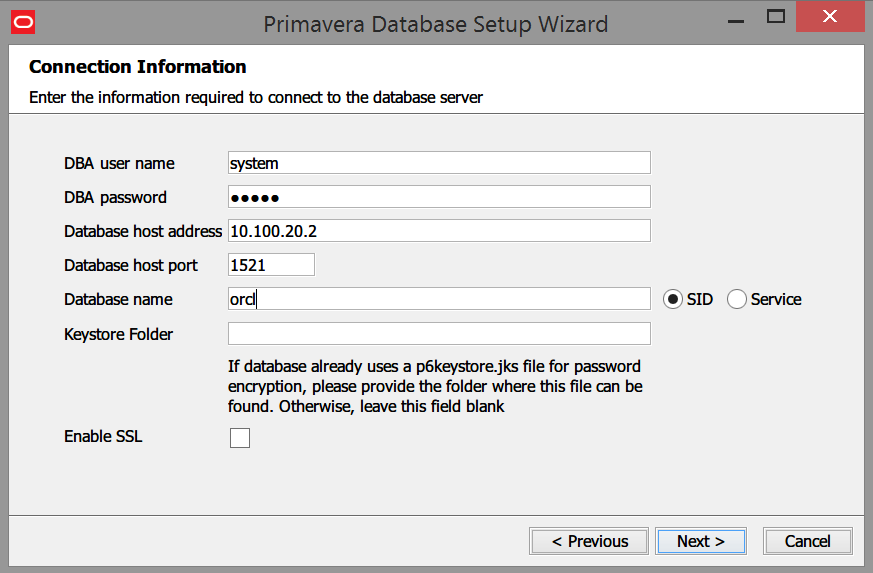Click the DBA user name field
Screen dimensions: 873x573
(x=439, y=163)
